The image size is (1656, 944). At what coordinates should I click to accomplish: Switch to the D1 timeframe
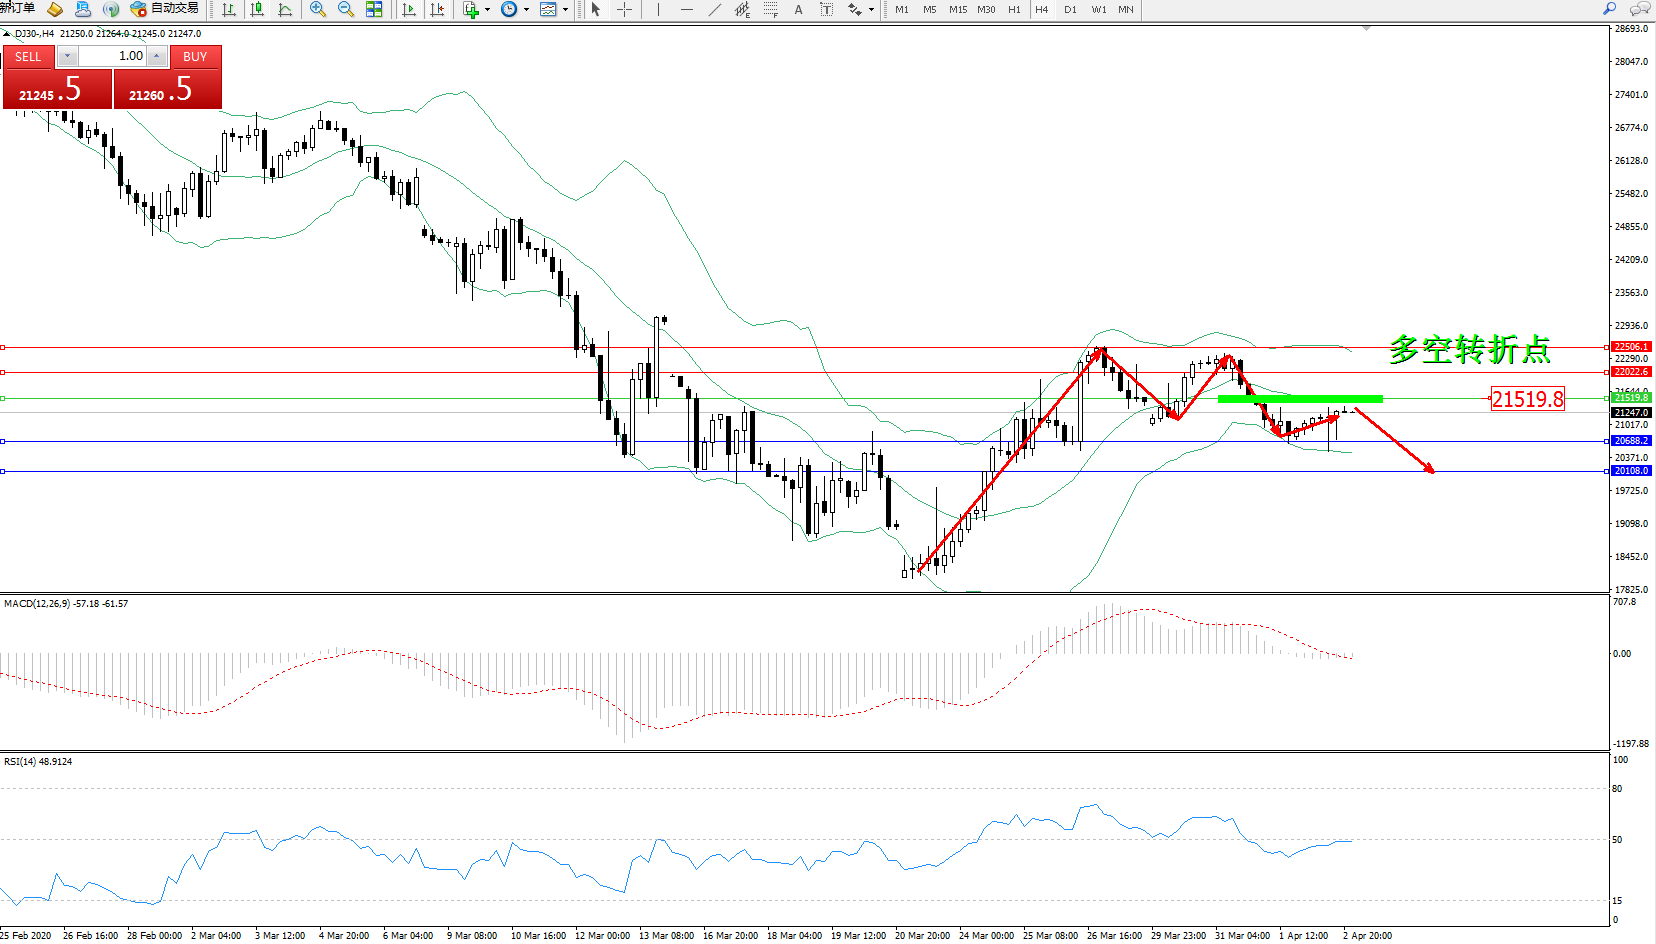coord(1070,9)
